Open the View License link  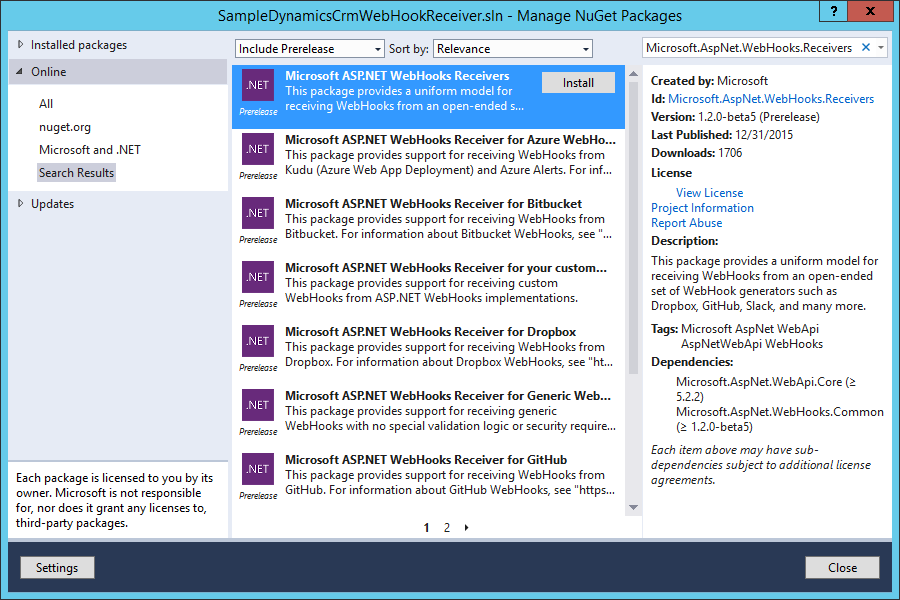point(709,193)
